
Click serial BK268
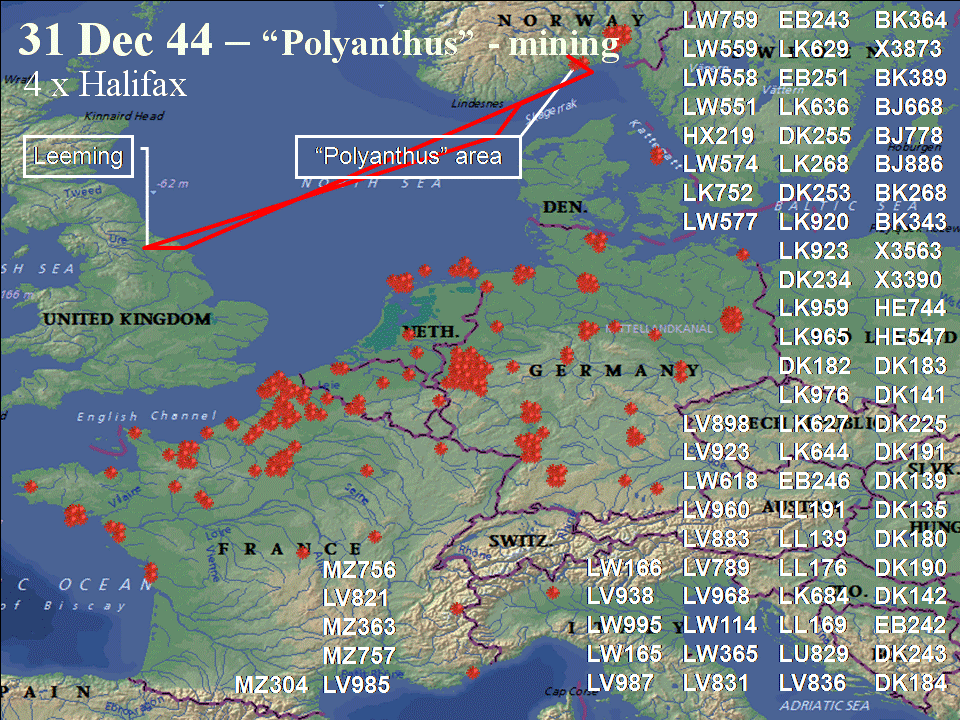click(x=910, y=193)
